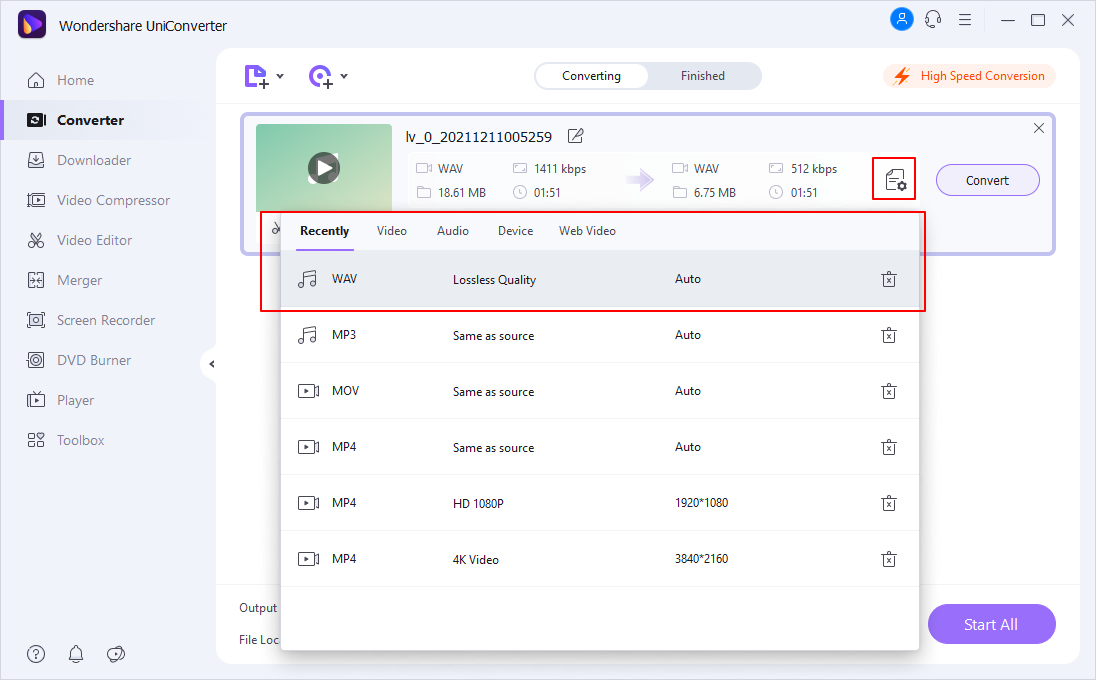Screen dimensions: 1096x680
Task: Rename the file using the edit pencil icon
Action: [575, 136]
